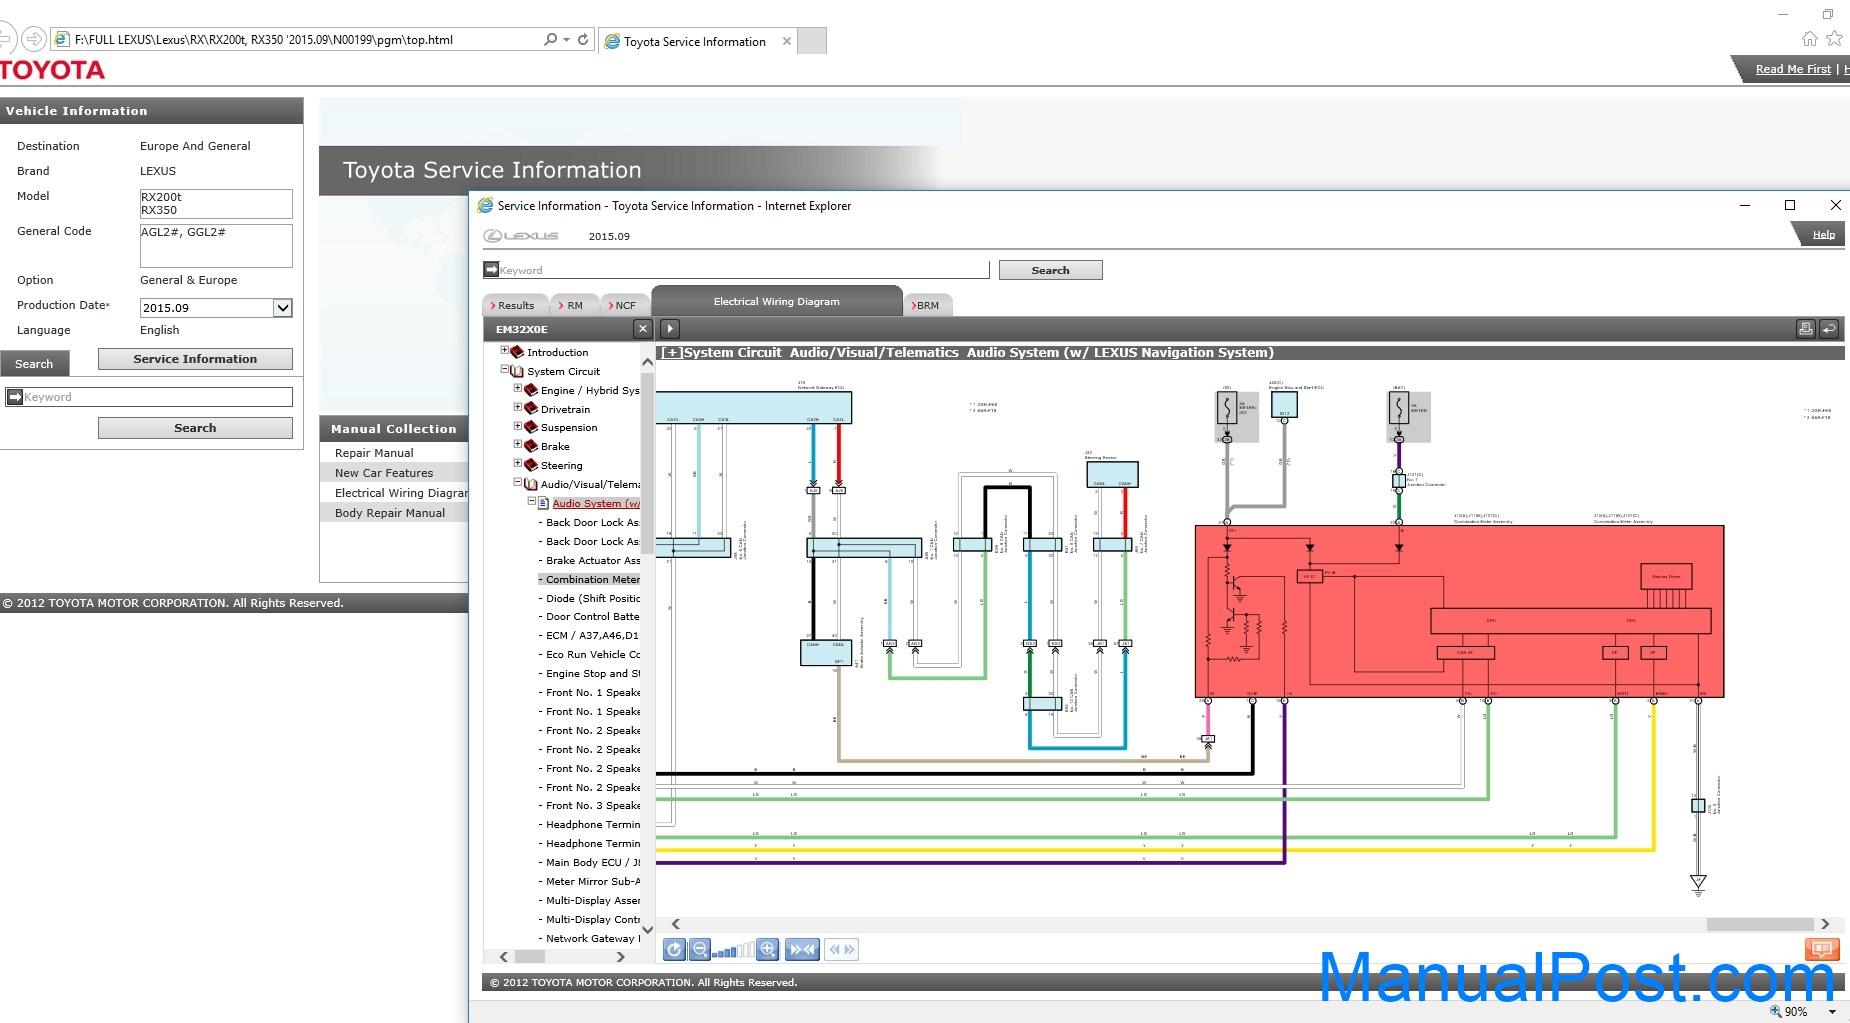Select RX350 in the Model list
Image resolution: width=1850 pixels, height=1023 pixels.
(159, 210)
